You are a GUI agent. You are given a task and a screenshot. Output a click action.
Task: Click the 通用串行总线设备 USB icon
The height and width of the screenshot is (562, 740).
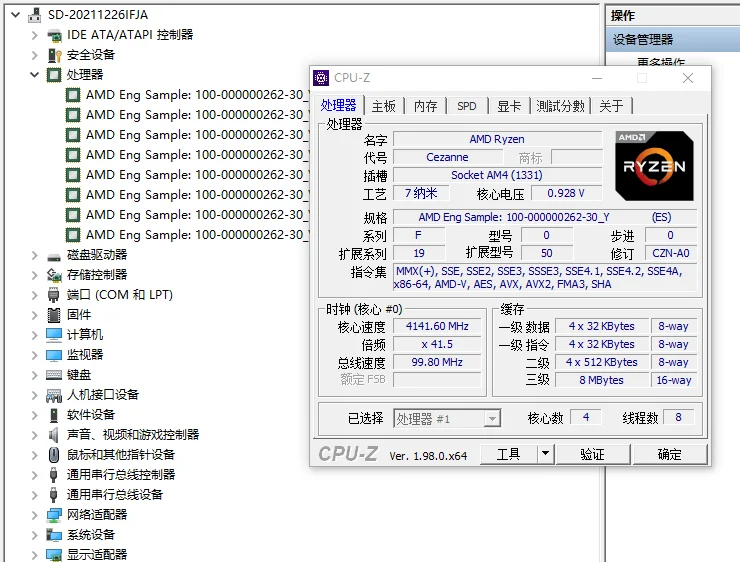pos(53,495)
